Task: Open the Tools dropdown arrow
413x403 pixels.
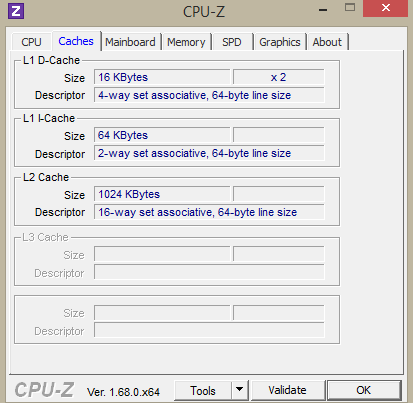Action: [239, 390]
